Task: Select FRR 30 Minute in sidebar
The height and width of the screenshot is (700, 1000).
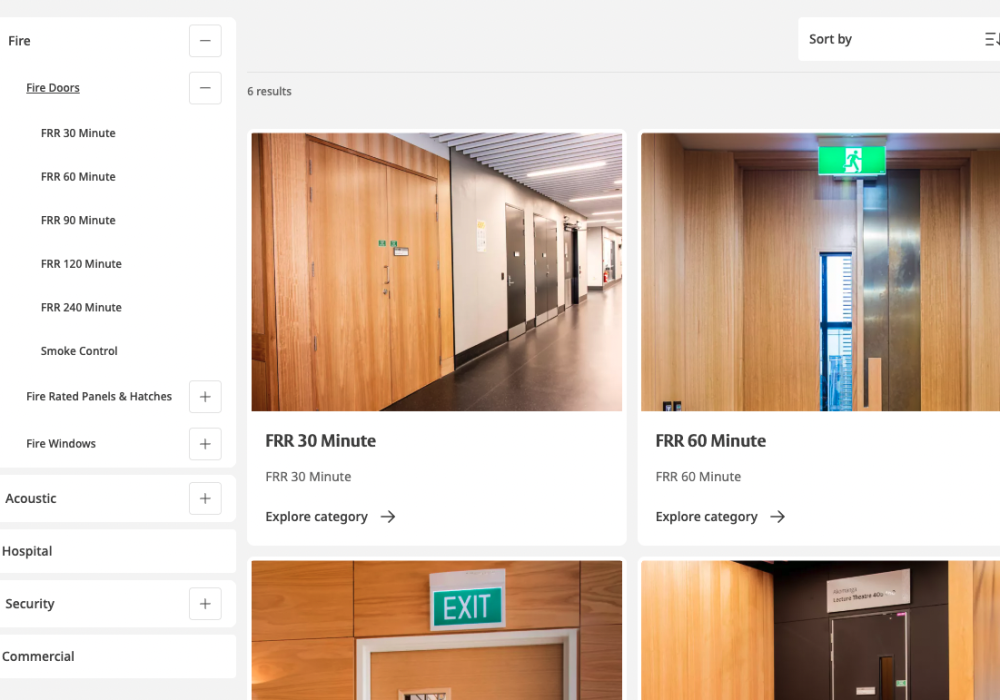Action: point(78,133)
